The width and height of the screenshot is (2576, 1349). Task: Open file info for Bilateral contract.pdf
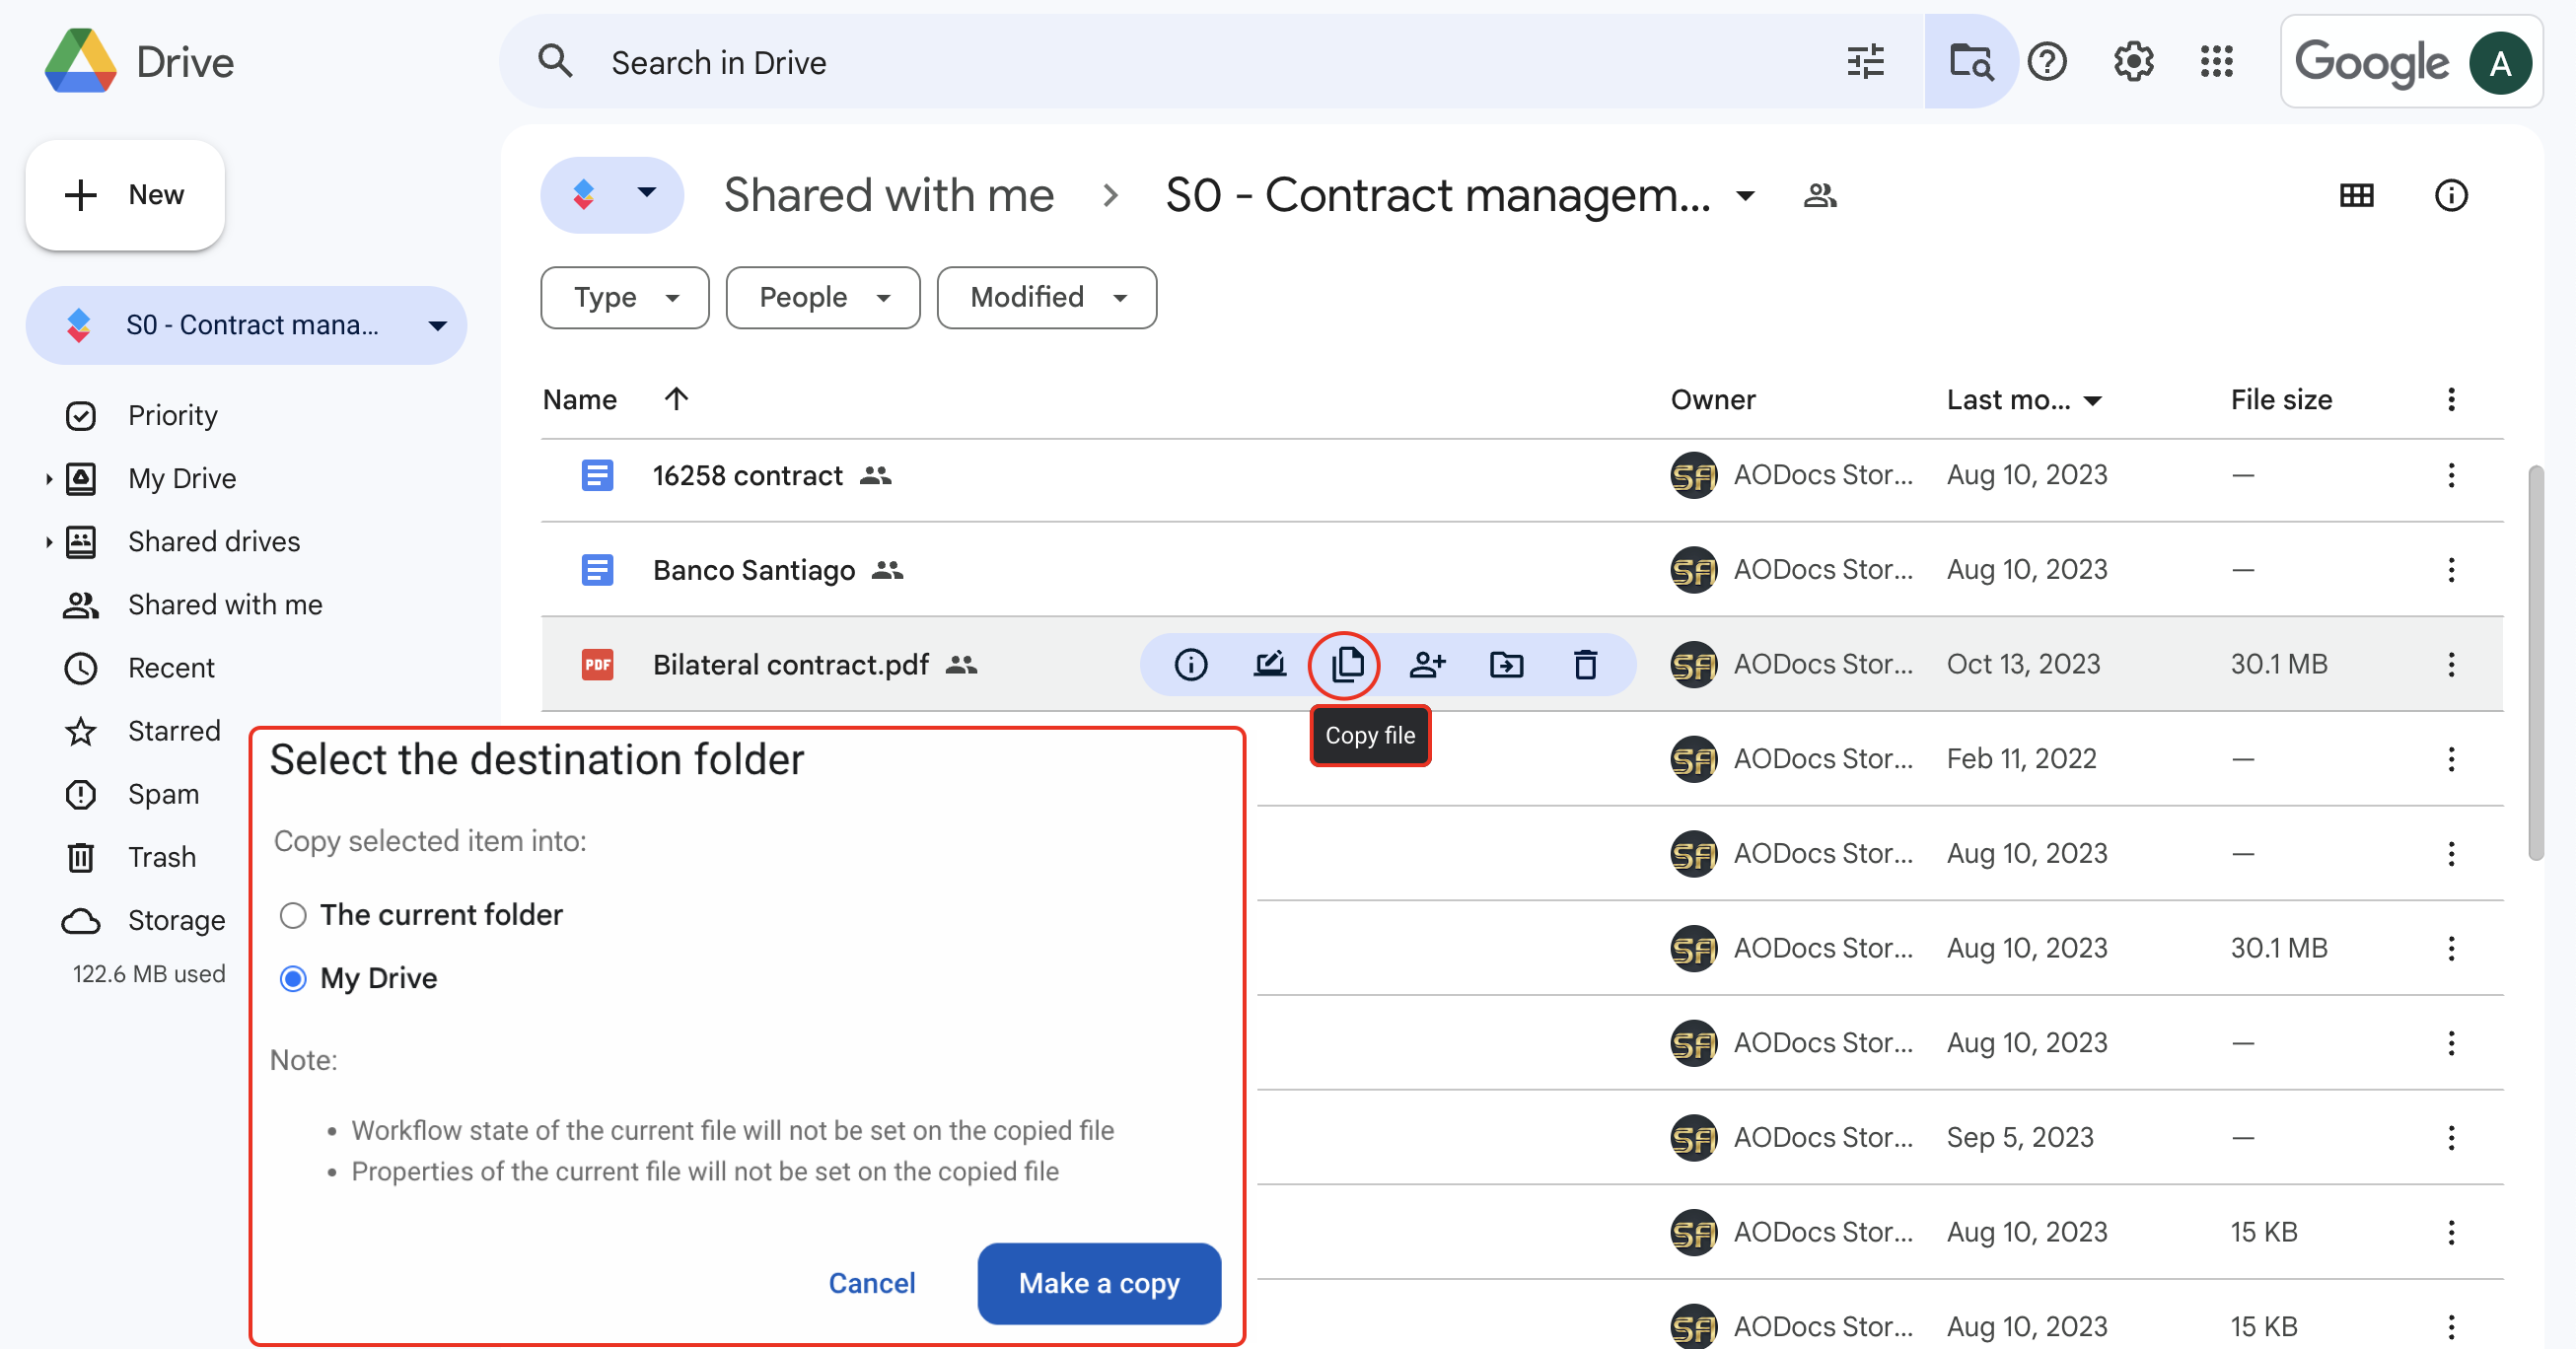[1190, 664]
